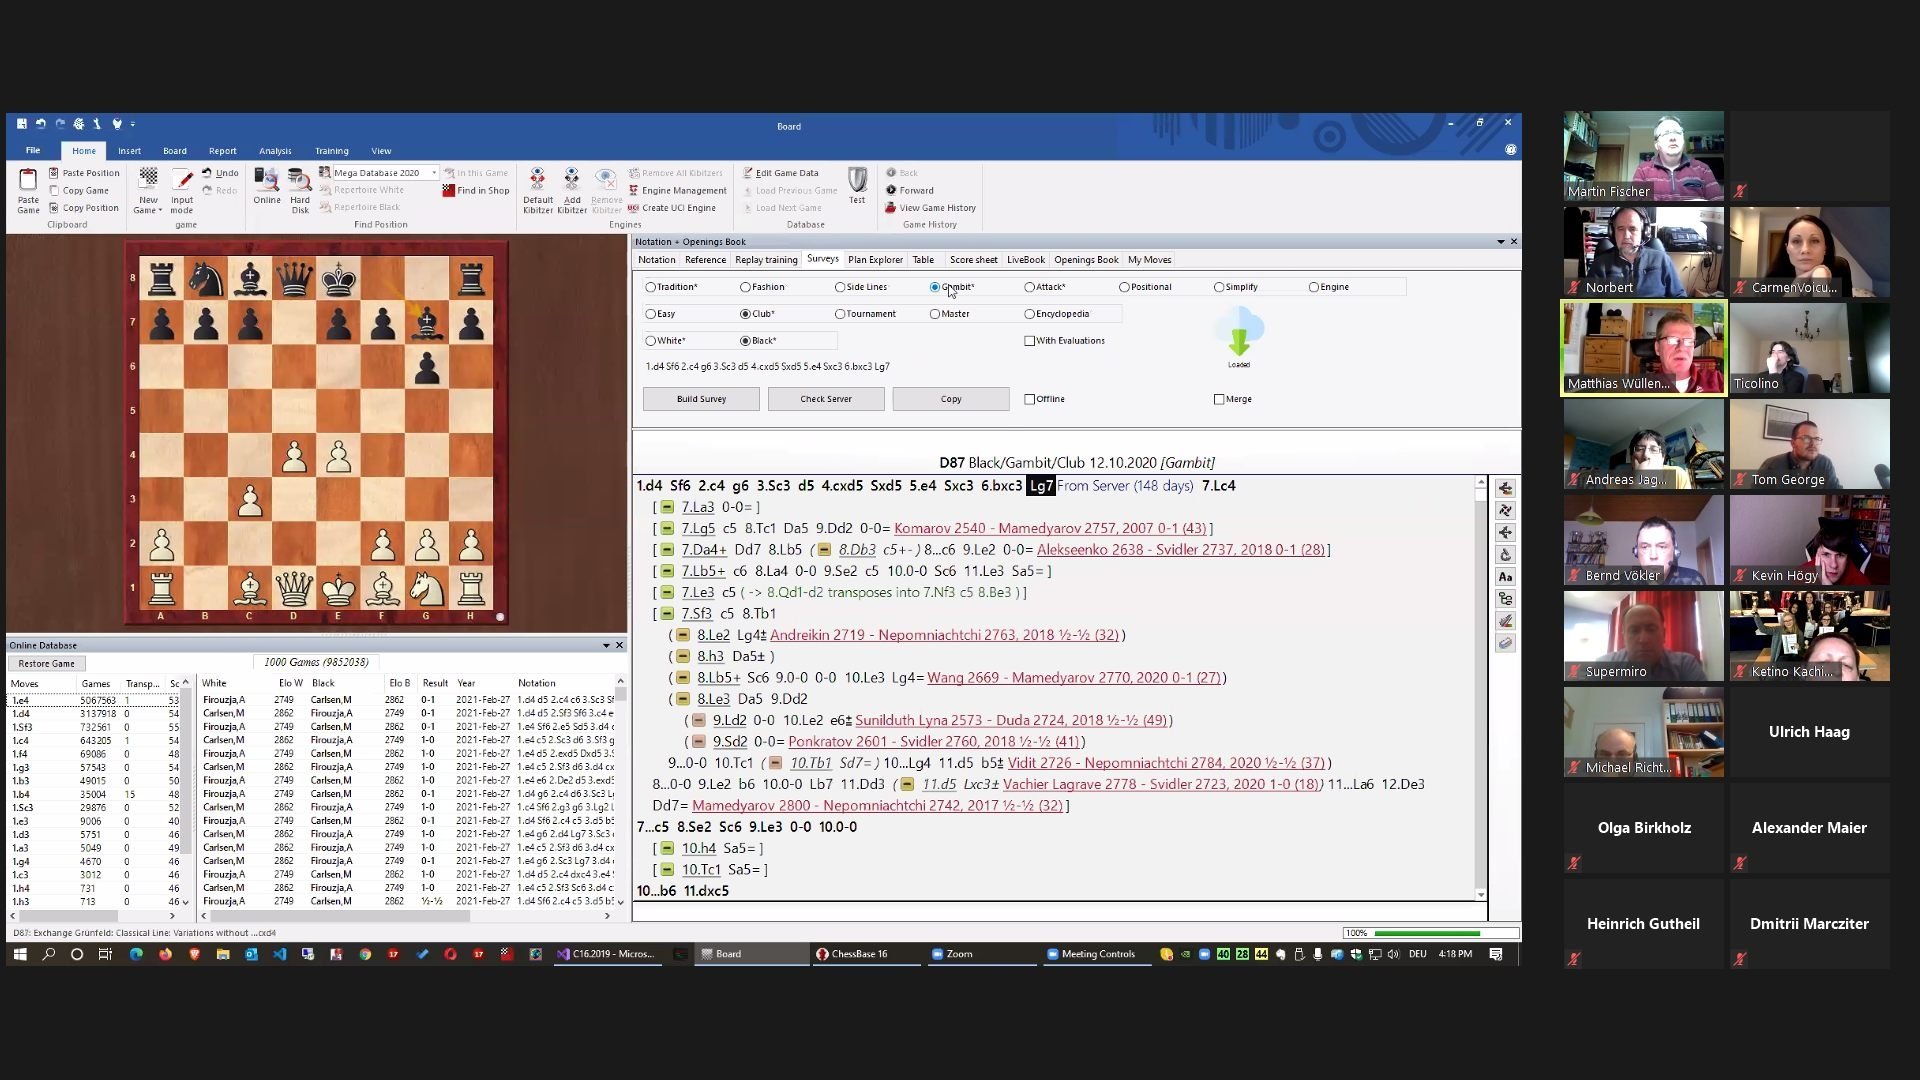
Task: Switch to the Plan Explorer tab
Action: (x=874, y=260)
